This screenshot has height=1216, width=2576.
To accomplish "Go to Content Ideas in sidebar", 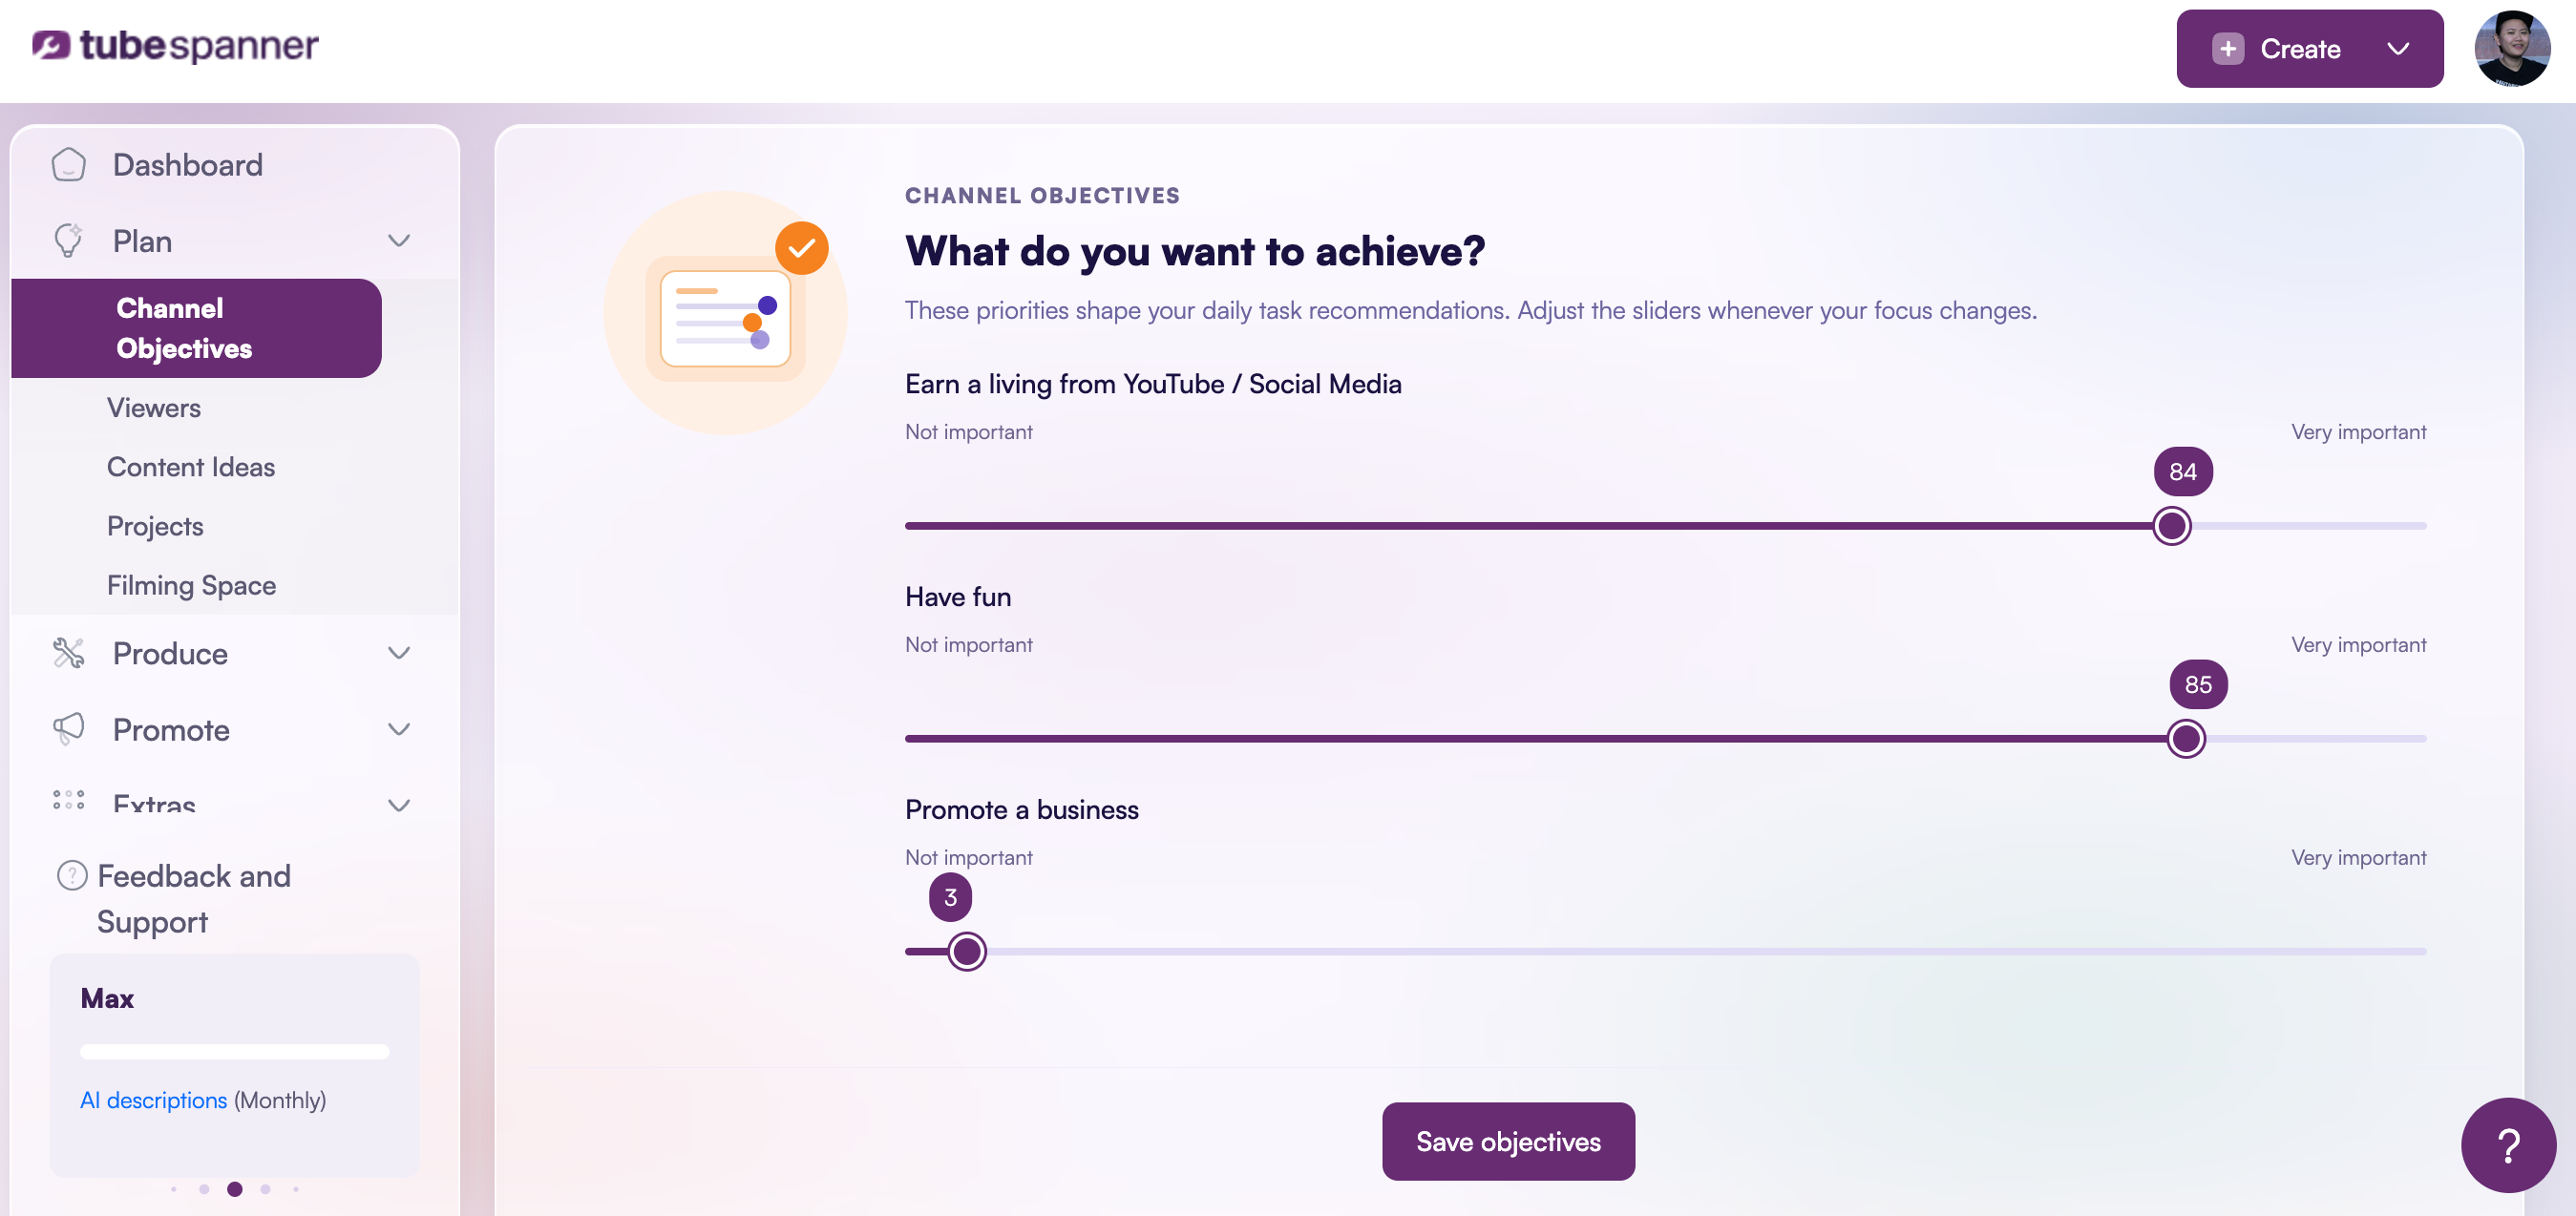I will click(x=191, y=467).
